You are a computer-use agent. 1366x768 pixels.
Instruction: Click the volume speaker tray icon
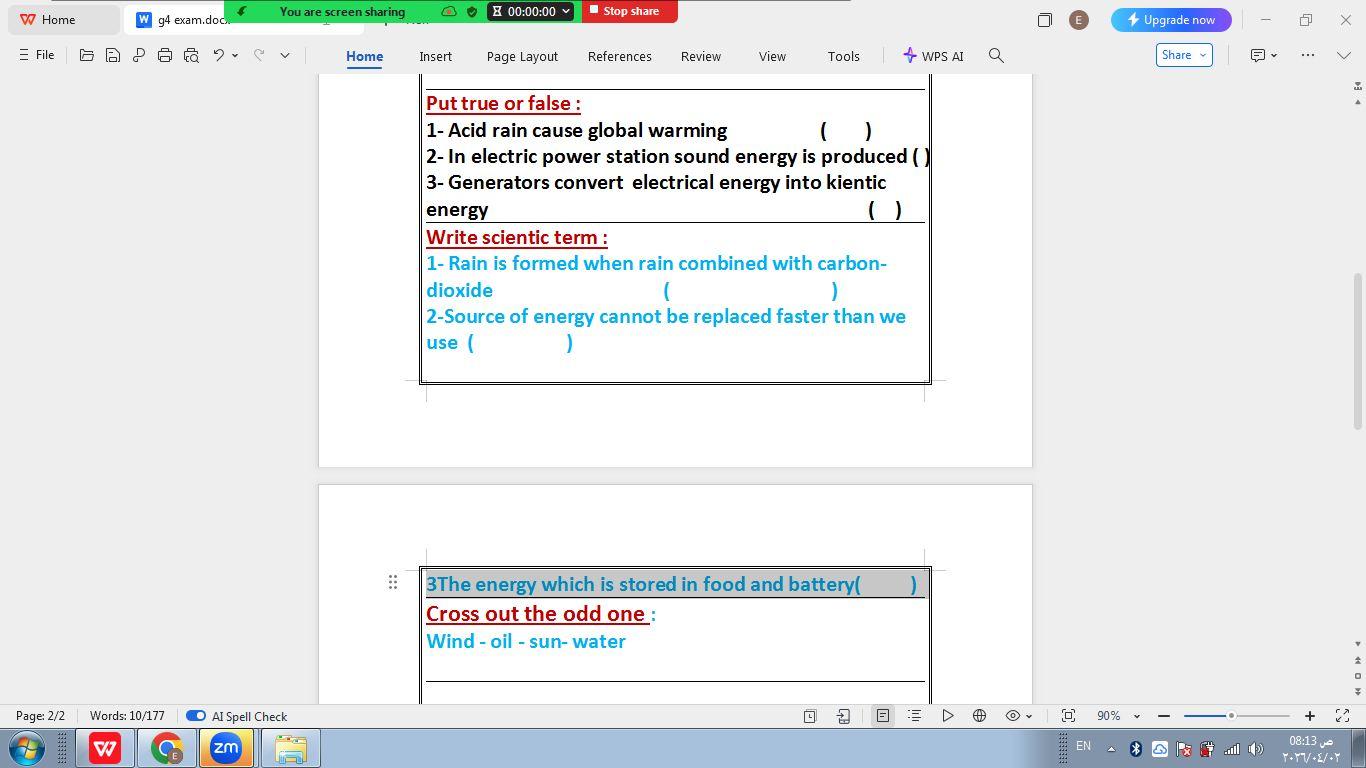click(1256, 748)
